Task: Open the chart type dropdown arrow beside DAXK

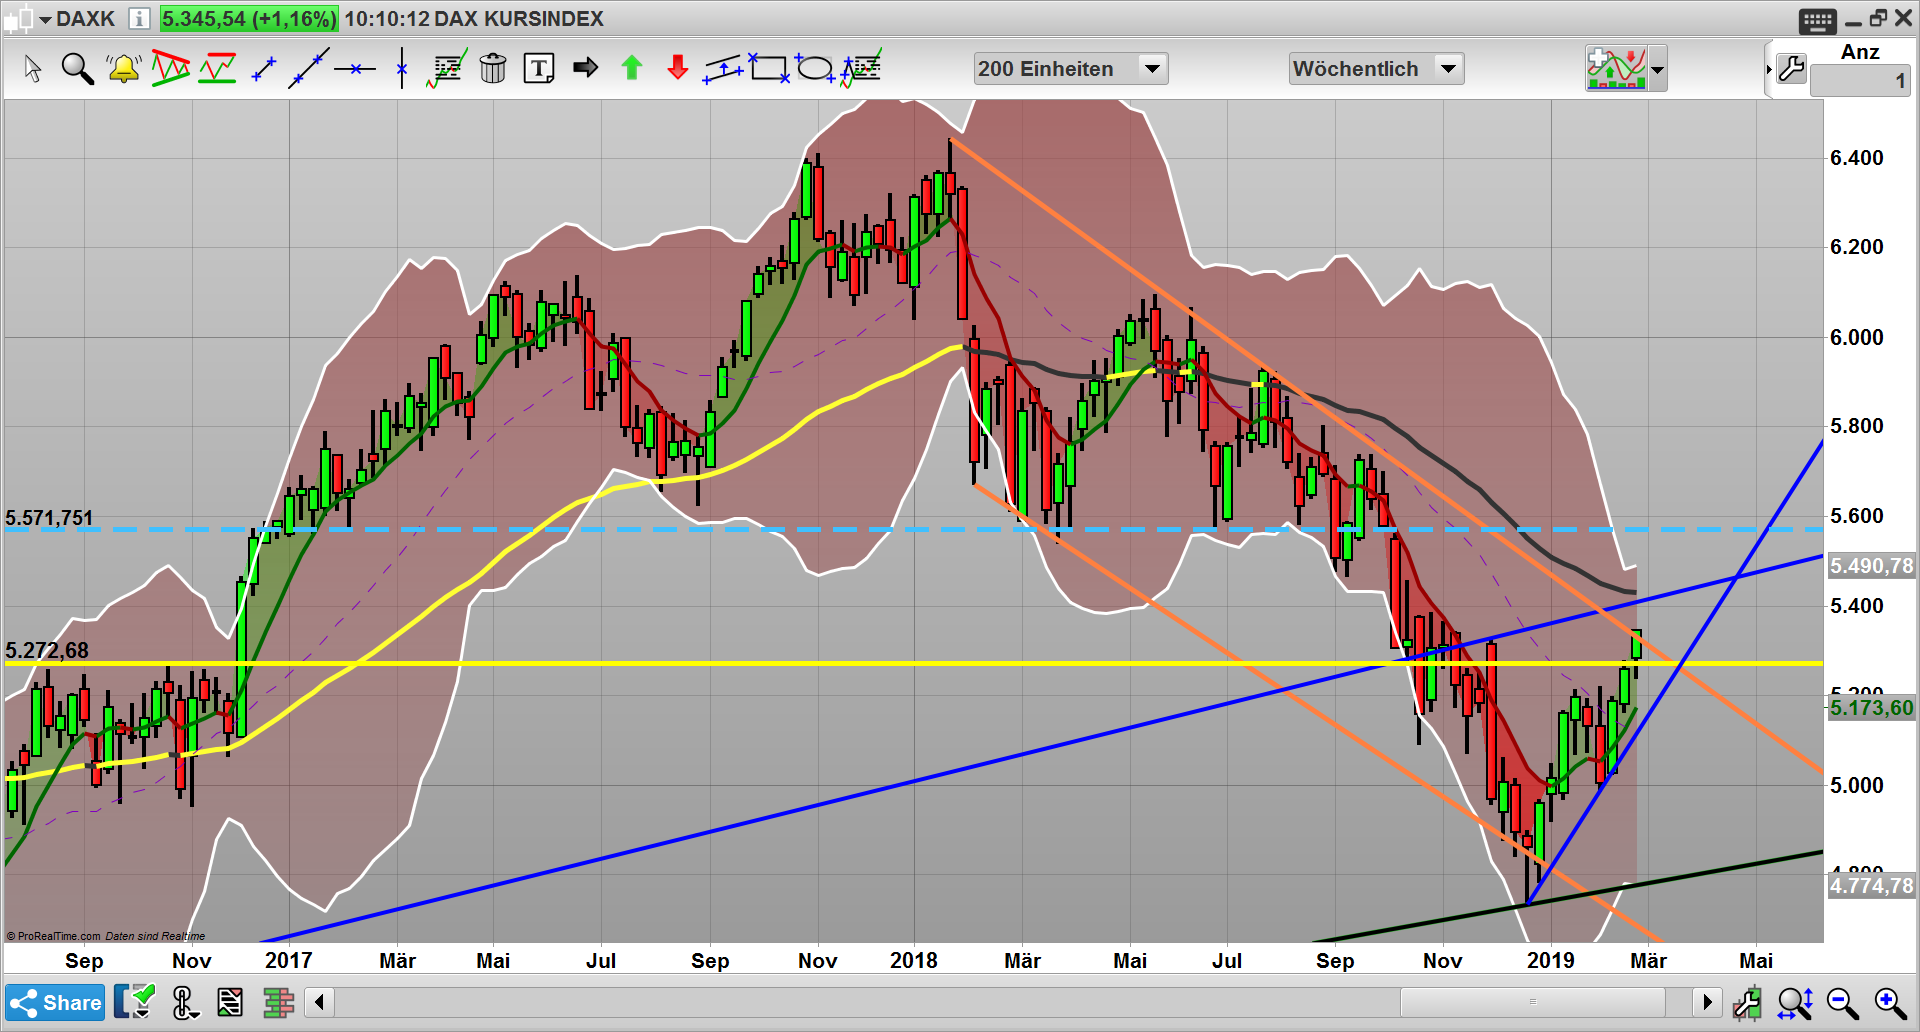Action: tap(45, 19)
